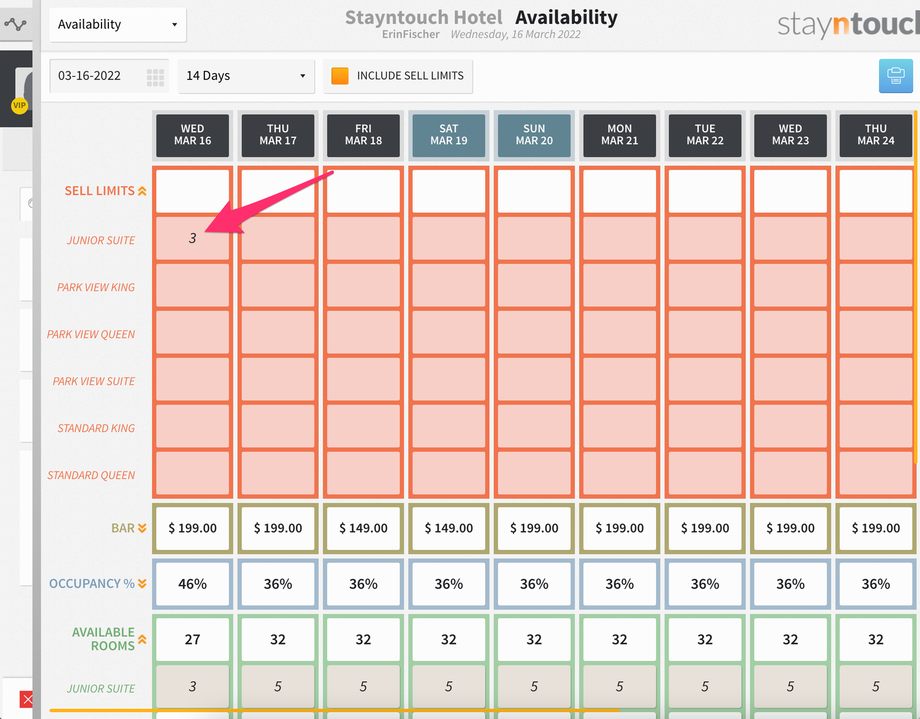The image size is (920, 719).
Task: Click the Standard Queen row label
Action: tap(91, 475)
